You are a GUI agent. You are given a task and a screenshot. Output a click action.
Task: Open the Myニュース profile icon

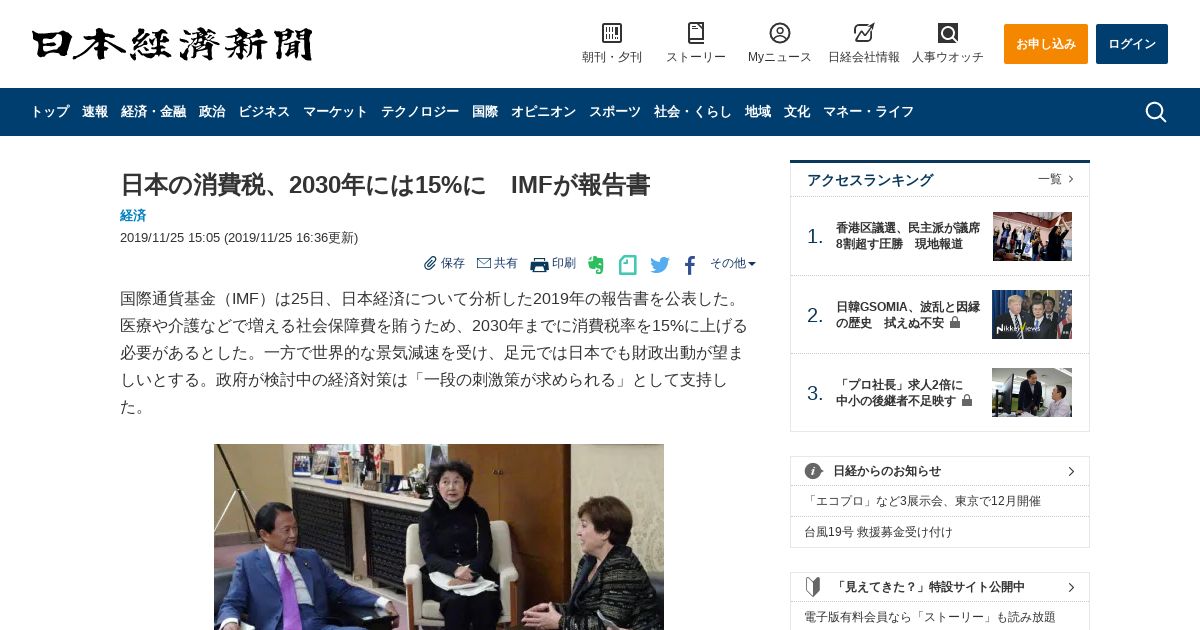click(x=780, y=33)
